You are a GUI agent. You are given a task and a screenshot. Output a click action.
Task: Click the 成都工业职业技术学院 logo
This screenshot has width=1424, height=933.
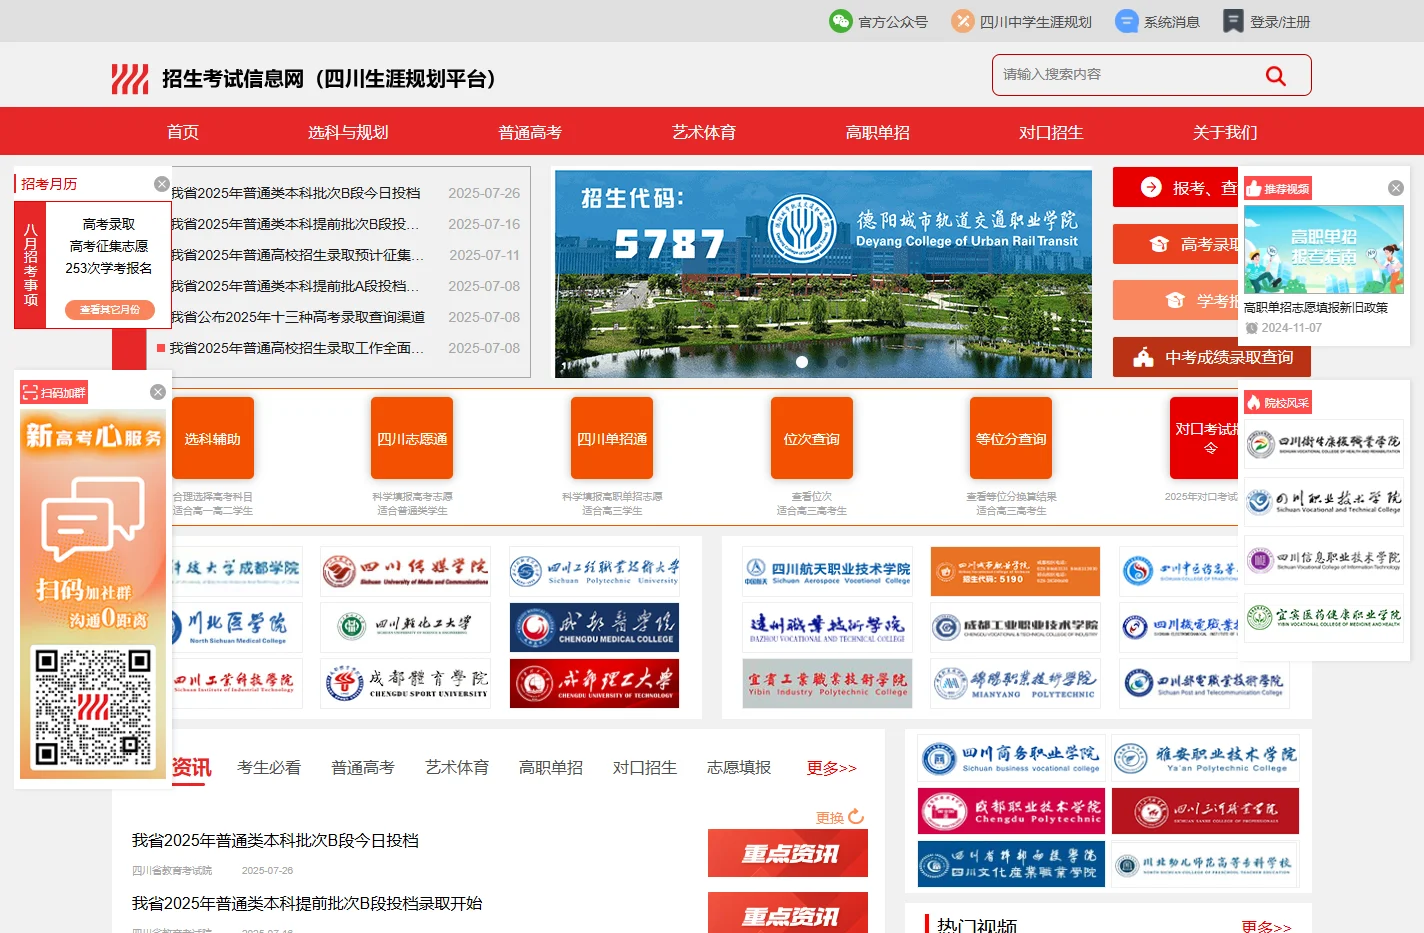tap(1015, 627)
